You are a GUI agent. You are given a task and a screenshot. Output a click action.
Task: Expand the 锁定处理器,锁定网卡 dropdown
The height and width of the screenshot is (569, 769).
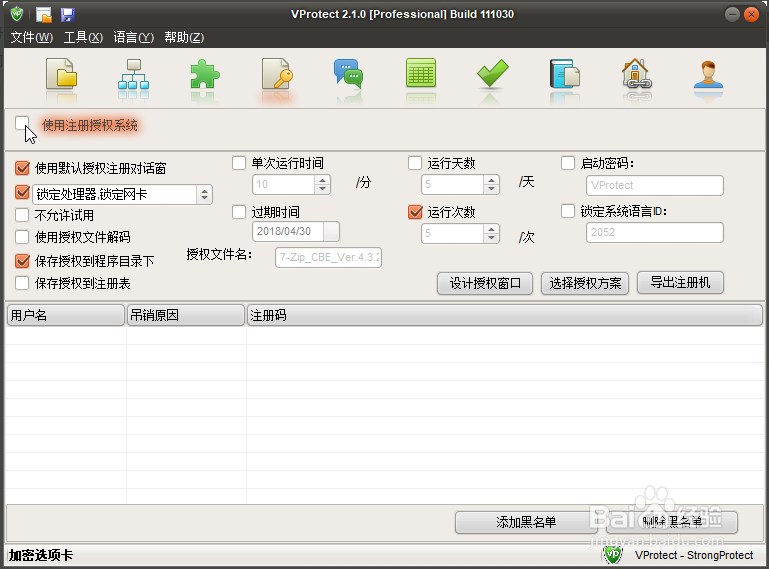click(x=205, y=195)
